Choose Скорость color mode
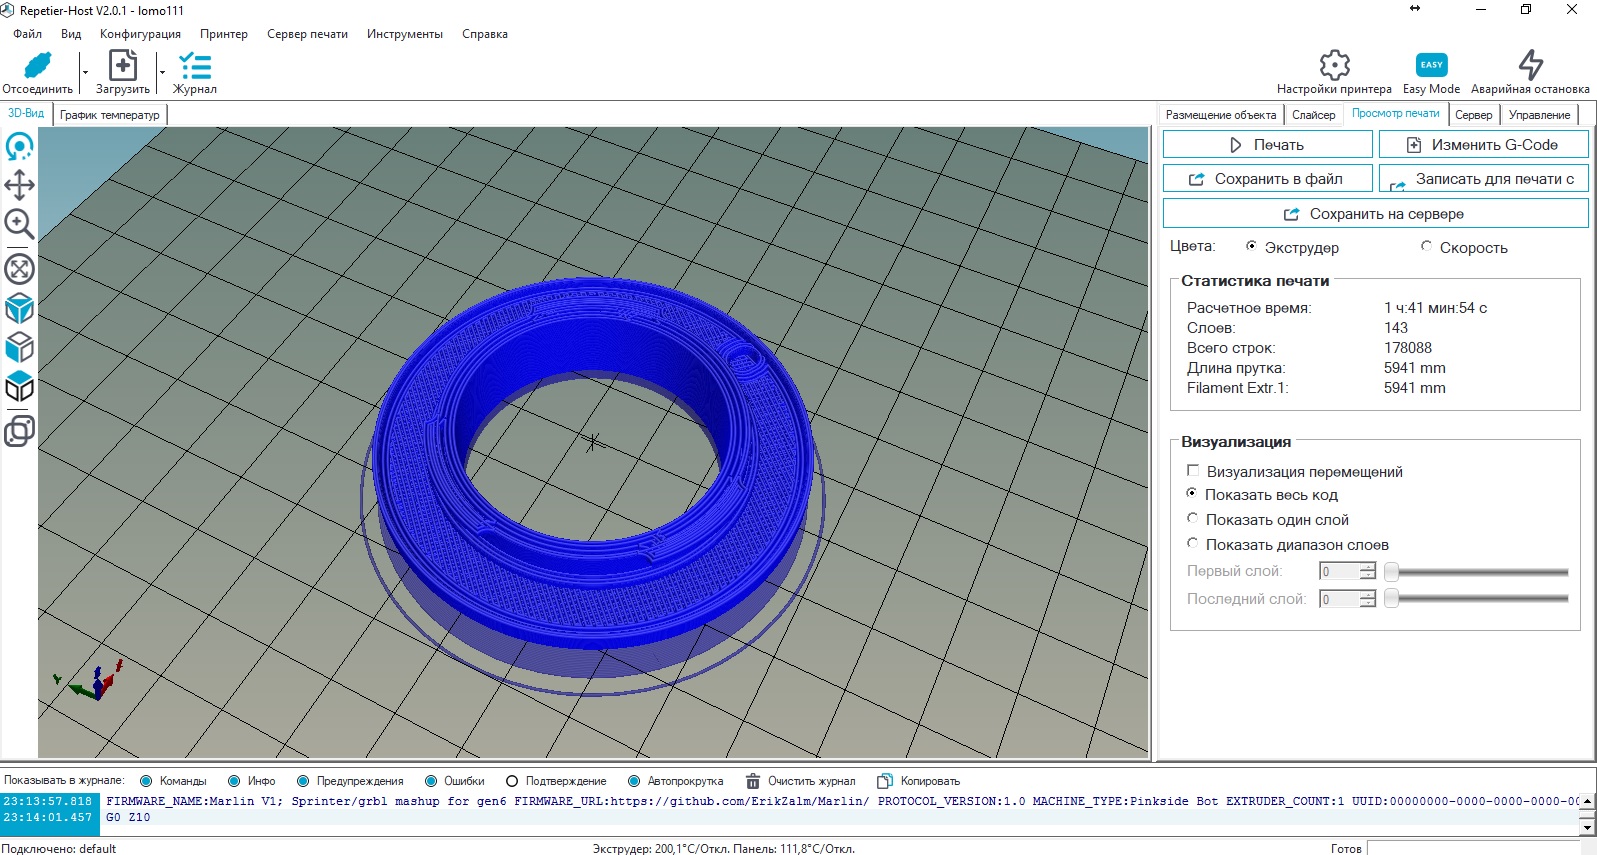 [1427, 247]
